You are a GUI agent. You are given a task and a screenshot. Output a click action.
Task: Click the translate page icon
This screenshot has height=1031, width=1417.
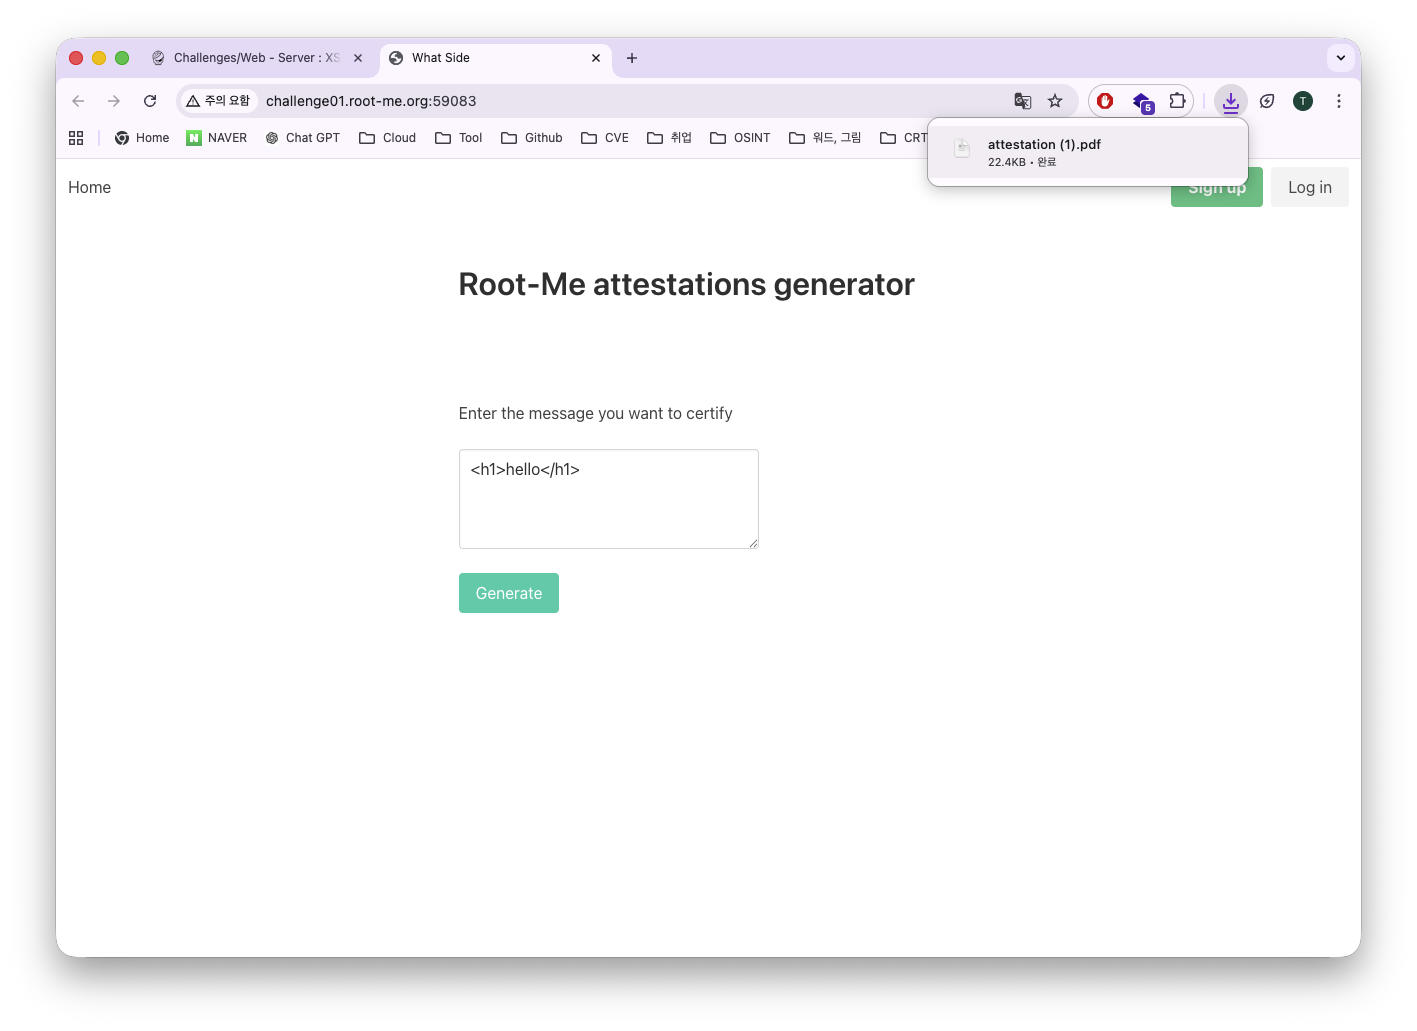[x=1022, y=101]
